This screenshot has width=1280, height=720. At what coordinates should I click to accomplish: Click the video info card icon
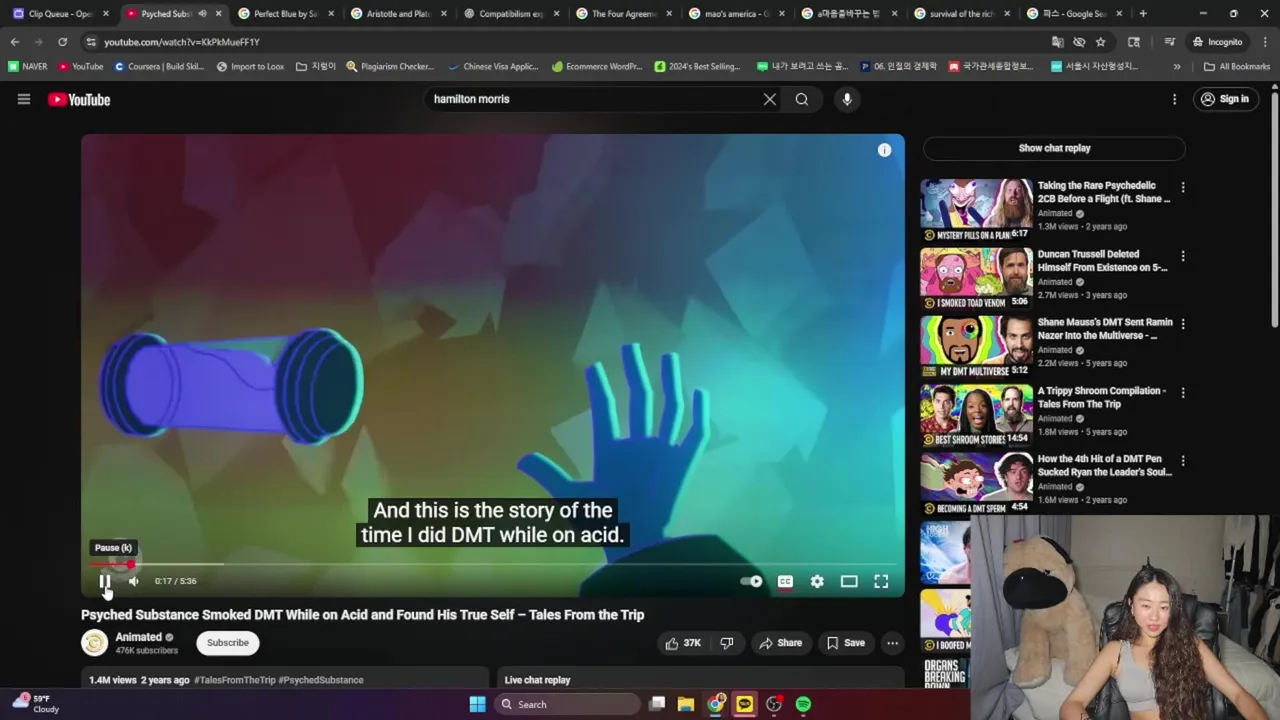pos(884,150)
